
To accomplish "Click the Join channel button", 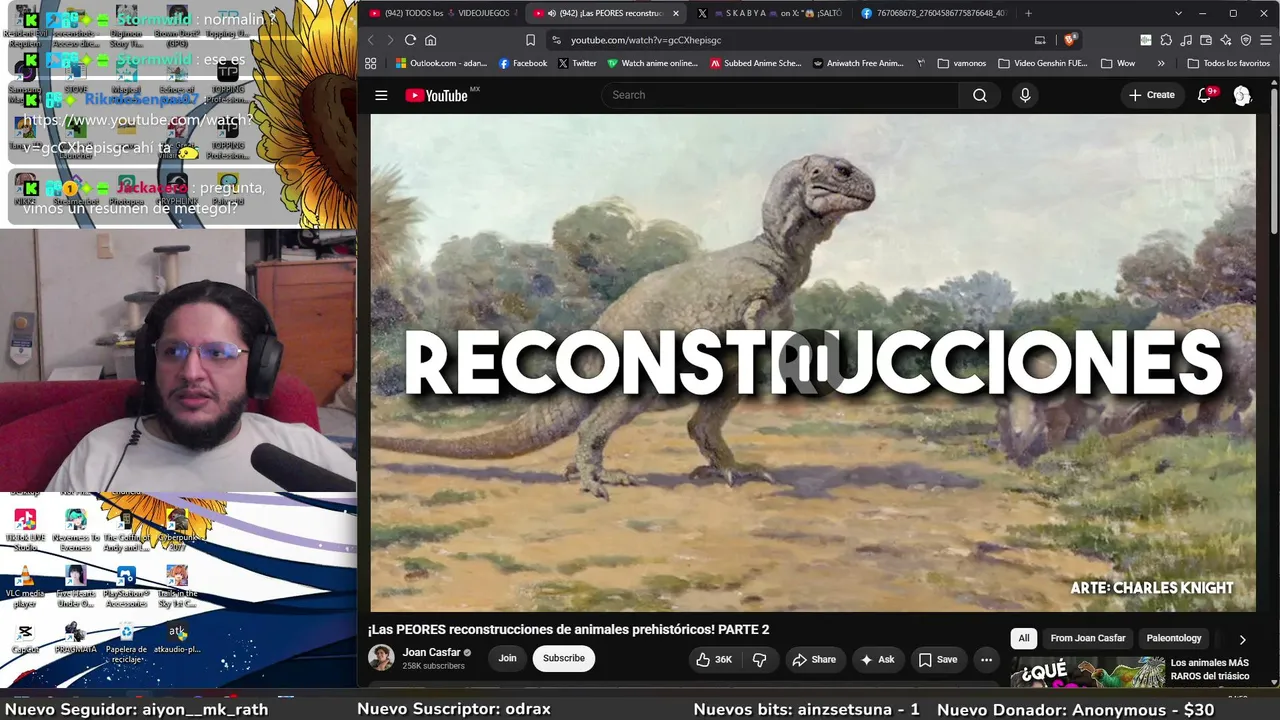I will coord(507,658).
